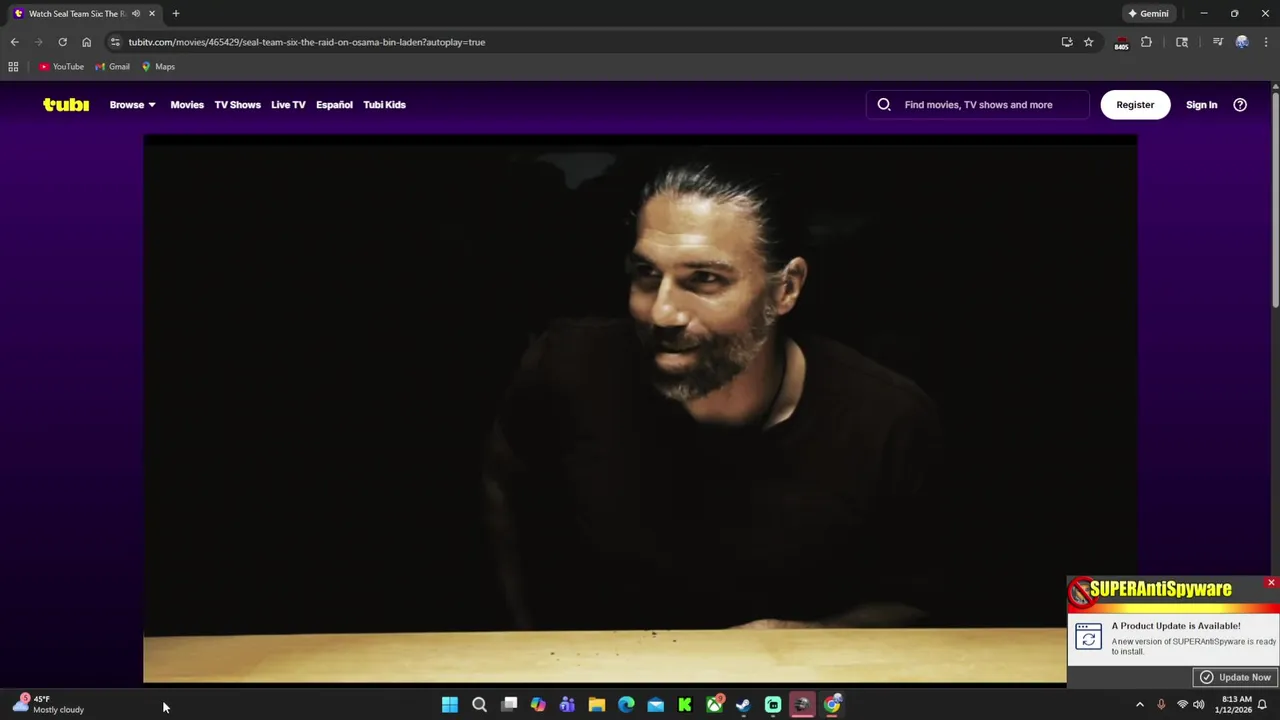Open volume control in system tray

[1199, 705]
